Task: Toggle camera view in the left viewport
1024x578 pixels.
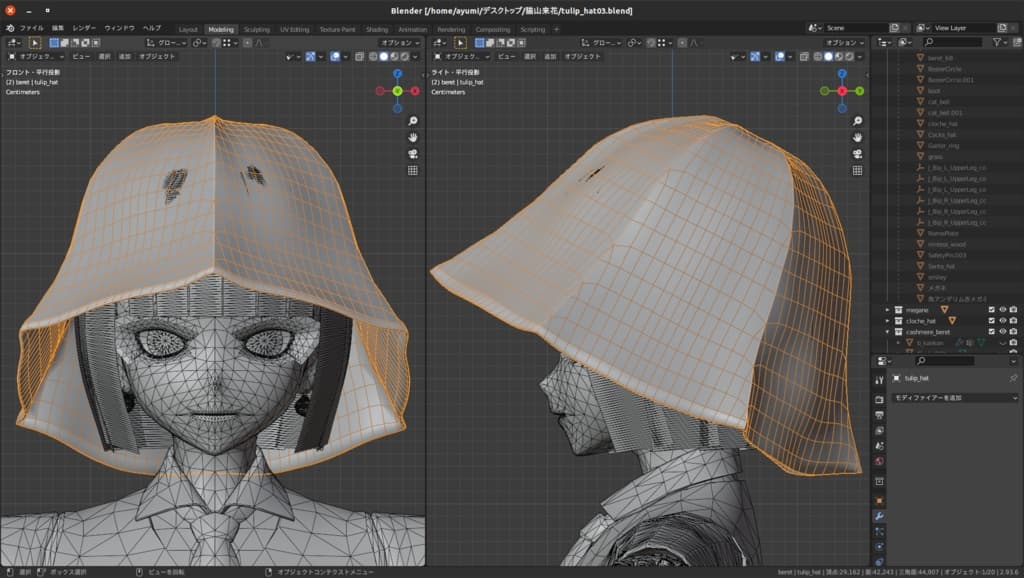Action: point(412,153)
